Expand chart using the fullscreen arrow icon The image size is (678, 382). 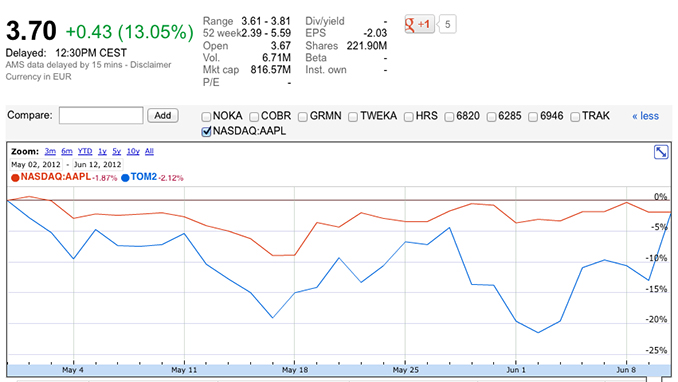[x=661, y=152]
